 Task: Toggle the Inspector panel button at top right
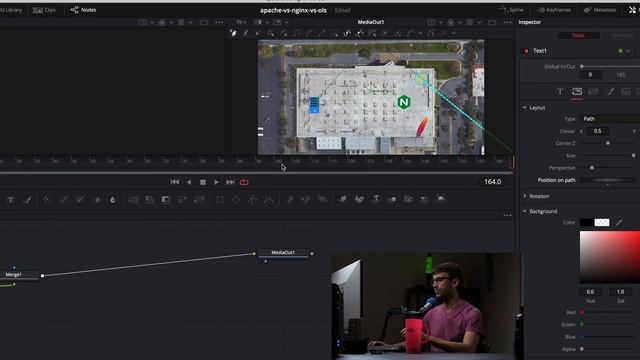[633, 10]
